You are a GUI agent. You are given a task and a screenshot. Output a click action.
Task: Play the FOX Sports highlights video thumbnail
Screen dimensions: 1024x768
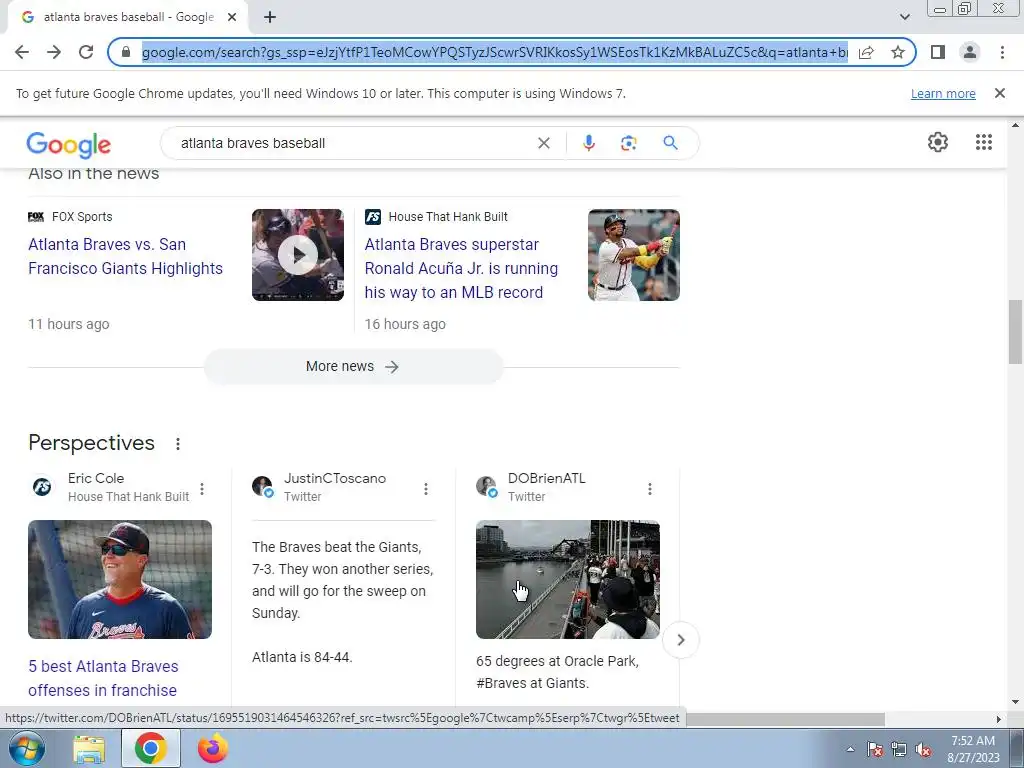pyautogui.click(x=298, y=255)
